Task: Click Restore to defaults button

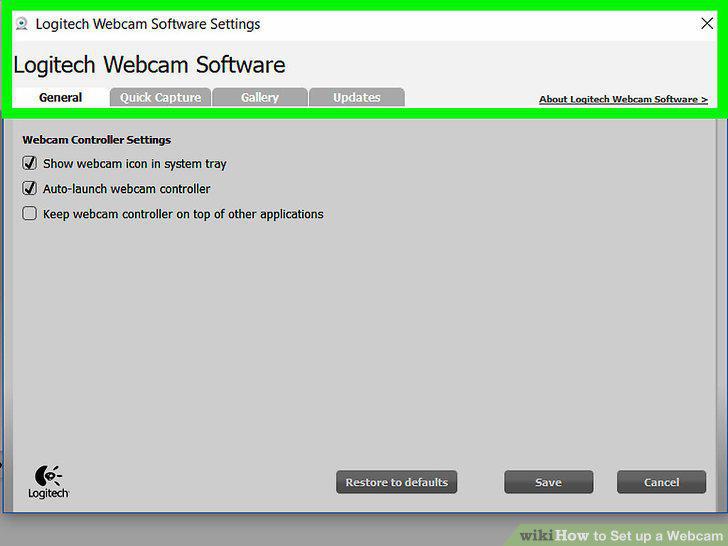Action: click(x=396, y=482)
